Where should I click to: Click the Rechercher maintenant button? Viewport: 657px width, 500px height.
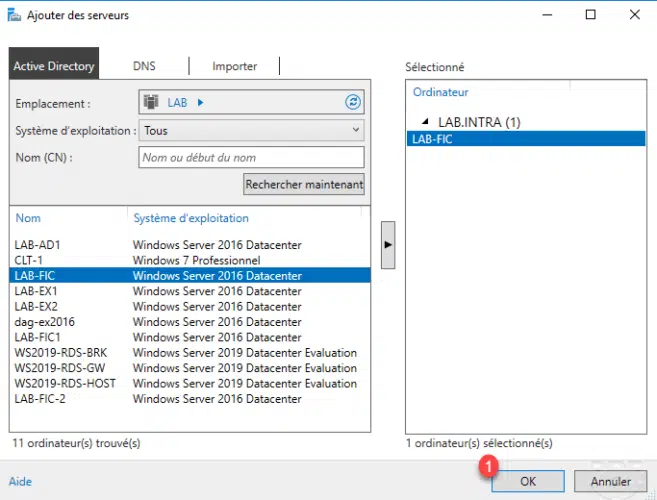[x=304, y=185]
